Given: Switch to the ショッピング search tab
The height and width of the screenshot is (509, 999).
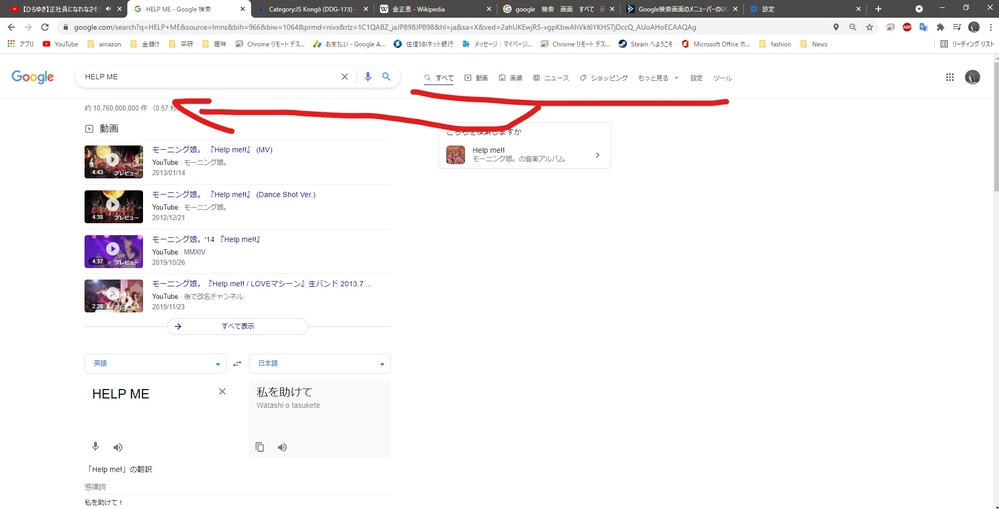Looking at the screenshot, I should point(603,78).
